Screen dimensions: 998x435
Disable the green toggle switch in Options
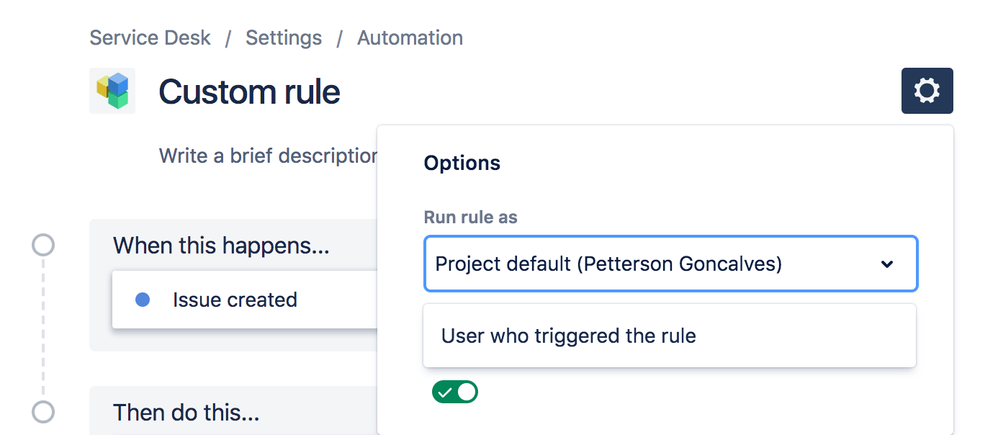pos(455,392)
